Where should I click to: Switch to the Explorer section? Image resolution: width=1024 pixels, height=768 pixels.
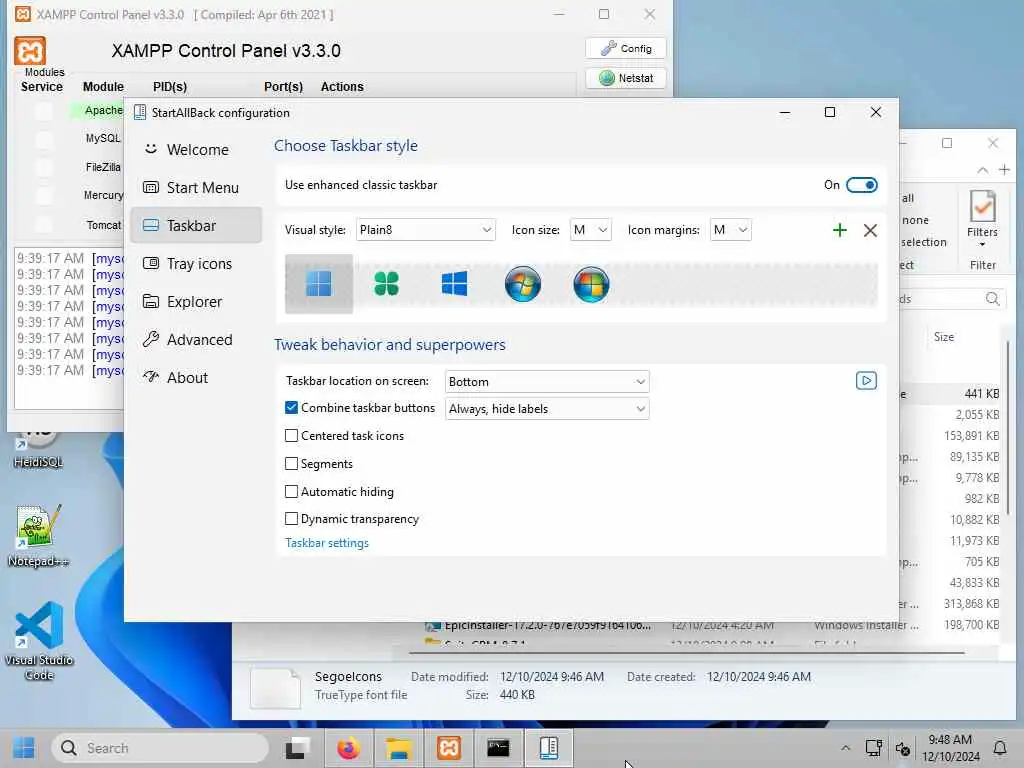click(196, 302)
